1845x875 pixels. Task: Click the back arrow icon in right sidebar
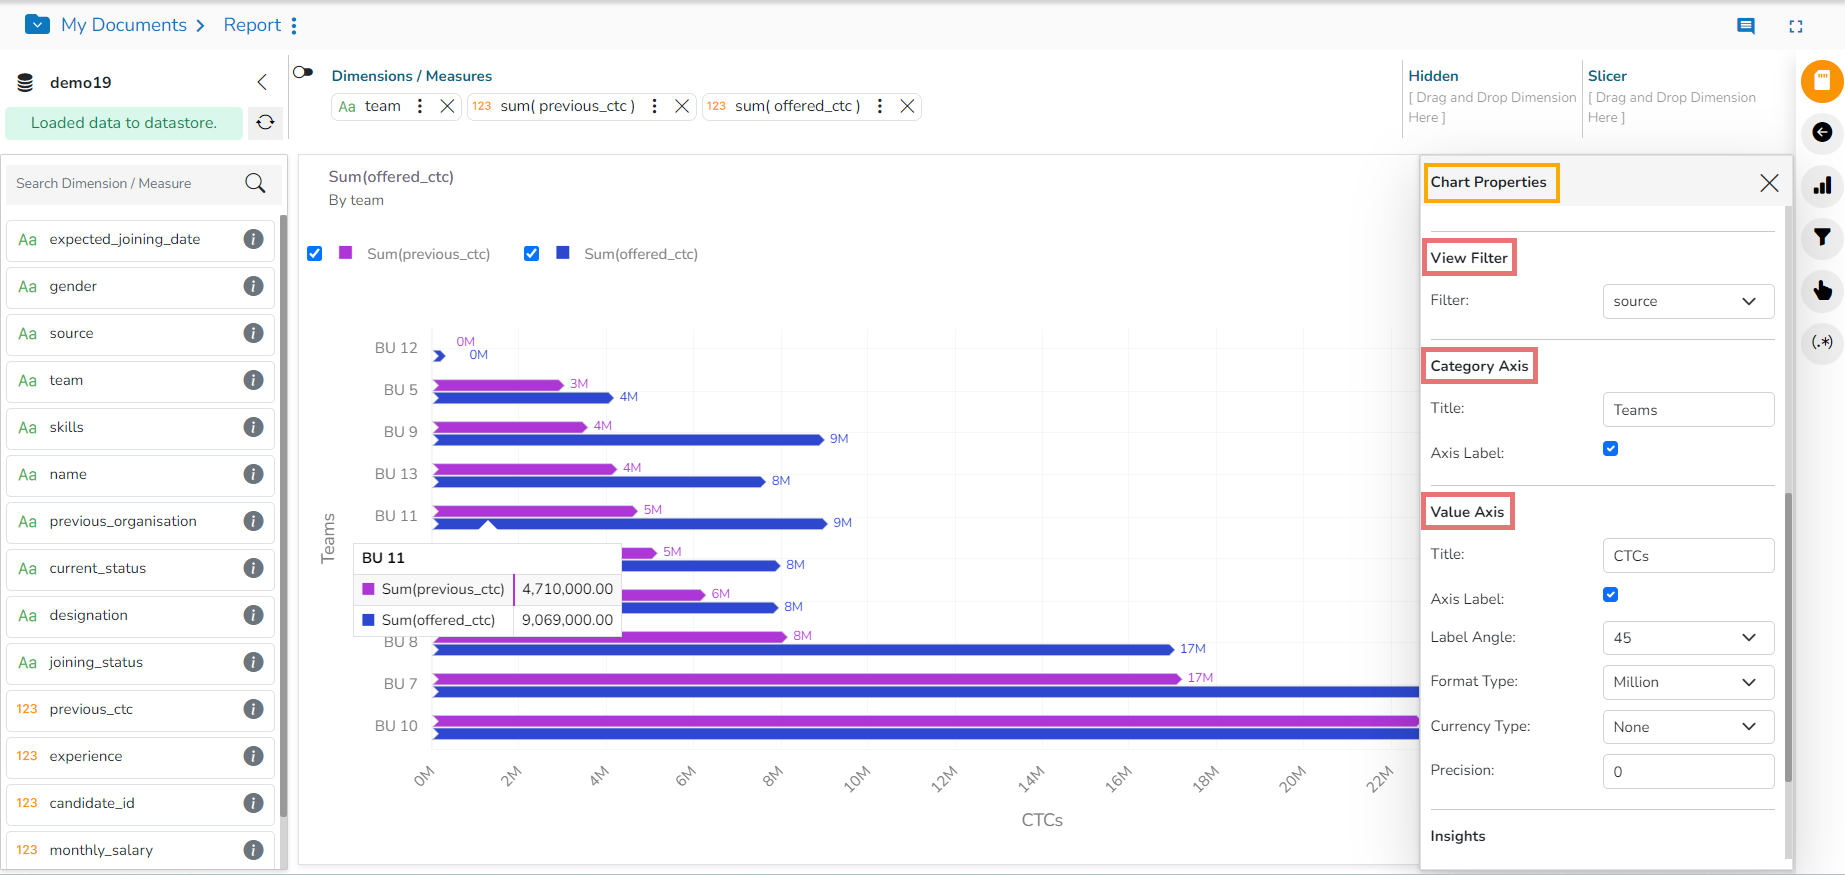(1822, 133)
